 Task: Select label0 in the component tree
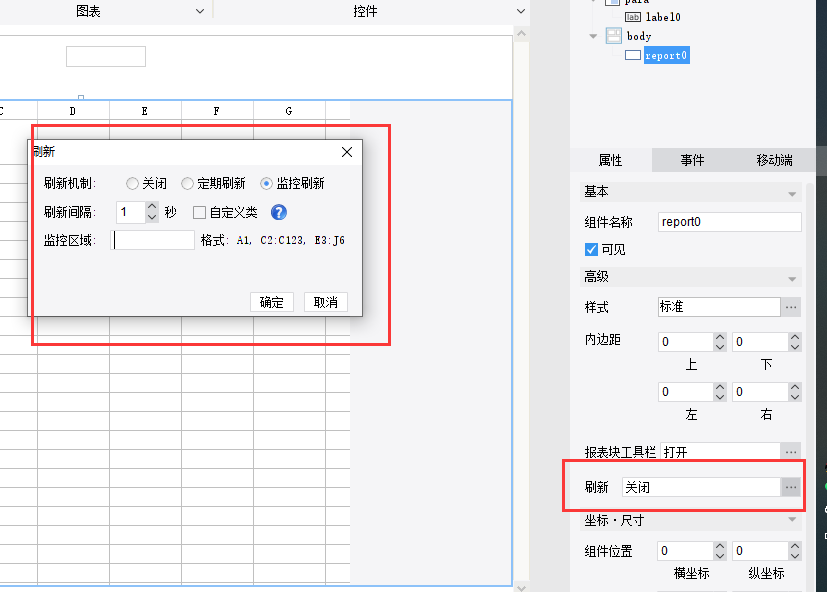pyautogui.click(x=663, y=17)
